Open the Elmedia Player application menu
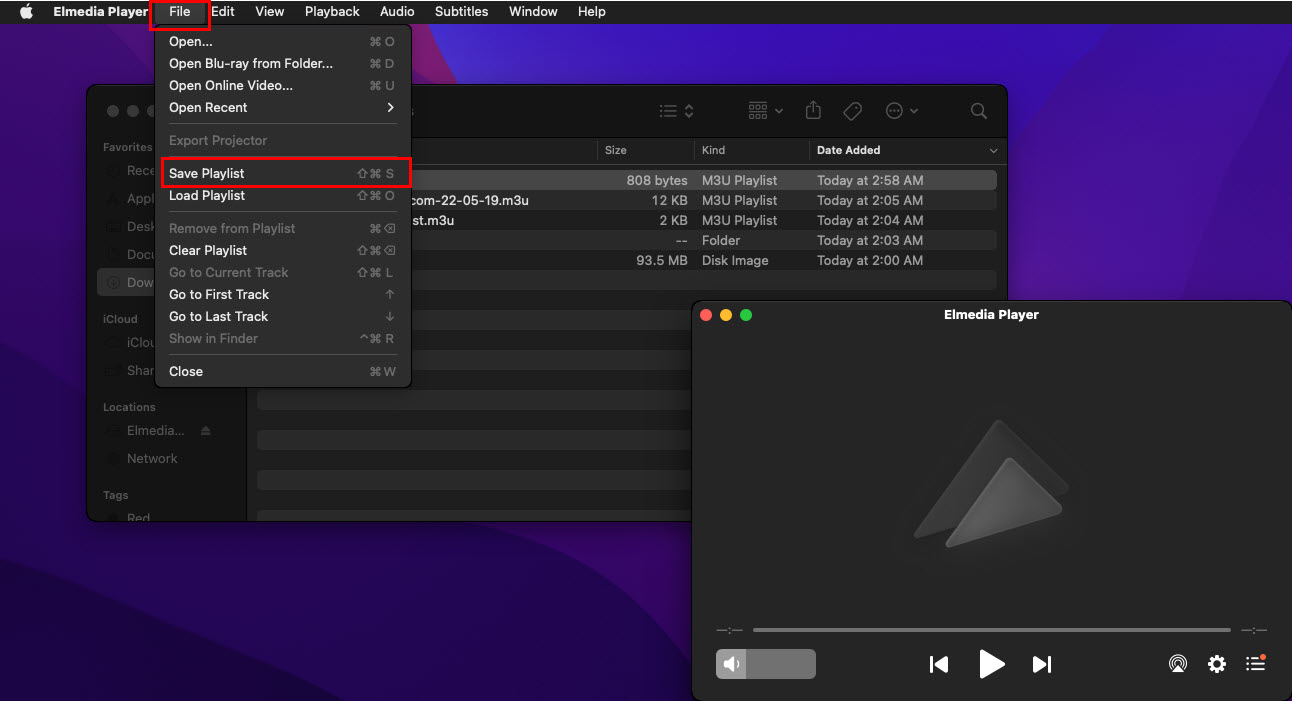 click(x=101, y=11)
